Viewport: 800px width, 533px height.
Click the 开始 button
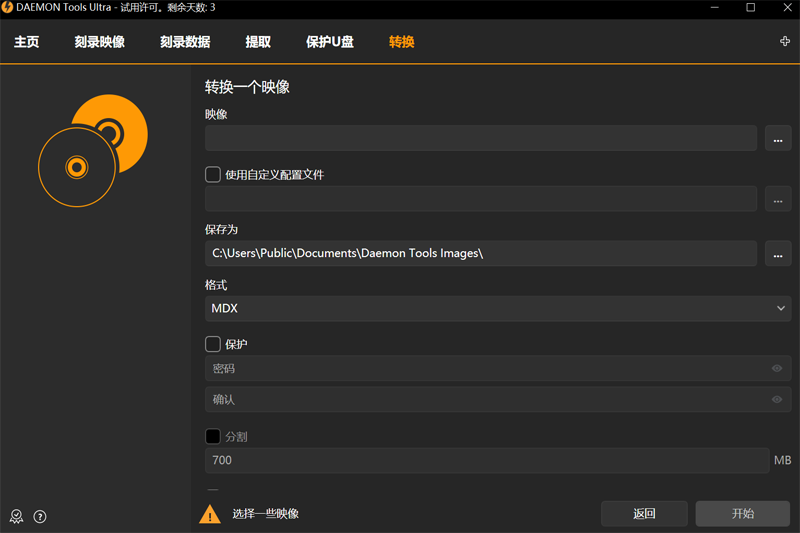[x=743, y=514]
